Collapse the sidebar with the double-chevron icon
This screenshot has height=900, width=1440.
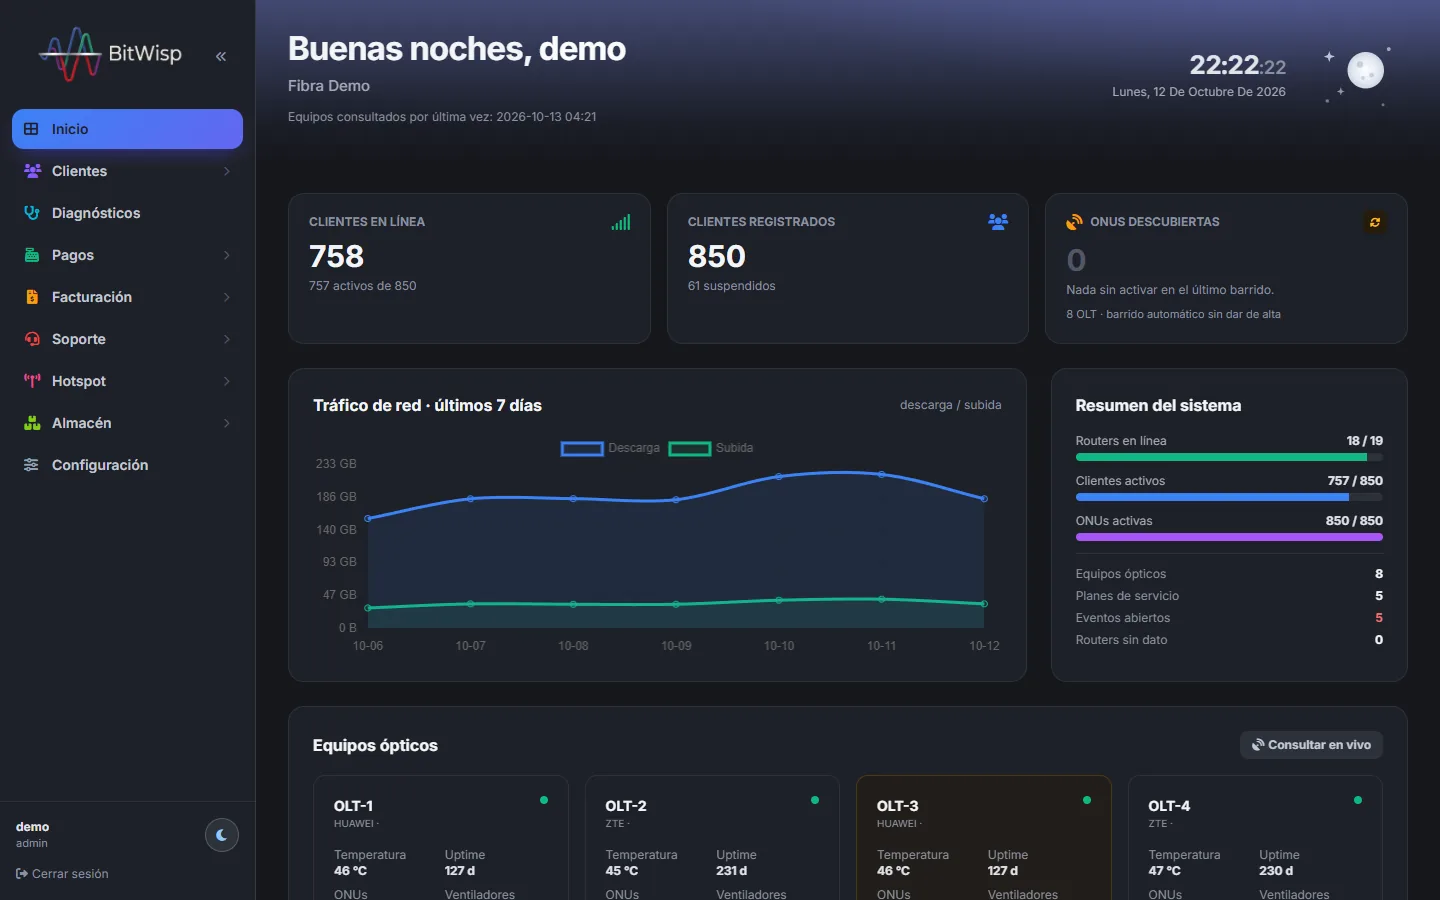click(221, 56)
